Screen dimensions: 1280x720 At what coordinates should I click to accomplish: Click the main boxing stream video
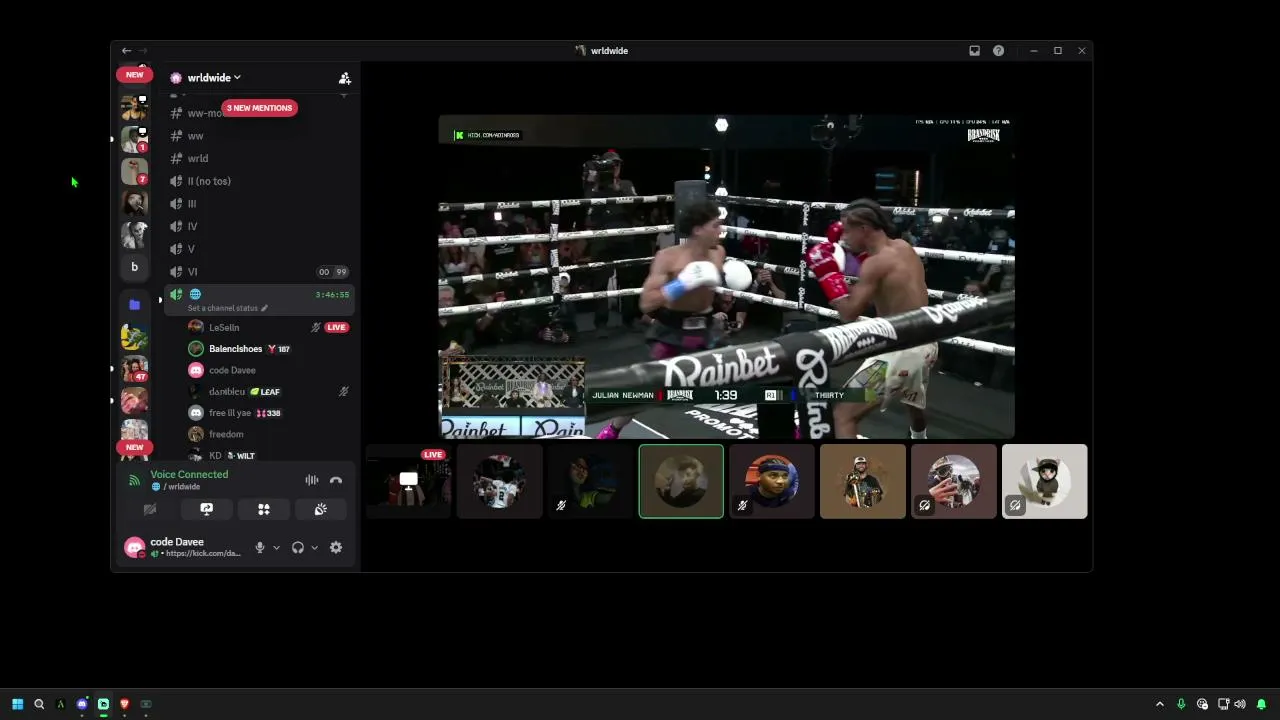coord(726,277)
